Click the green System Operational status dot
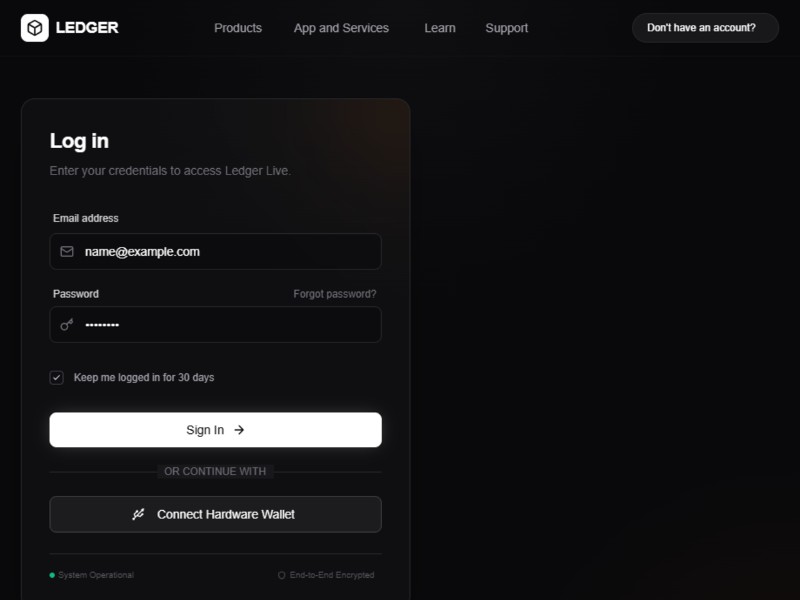The width and height of the screenshot is (800, 600). (x=52, y=575)
